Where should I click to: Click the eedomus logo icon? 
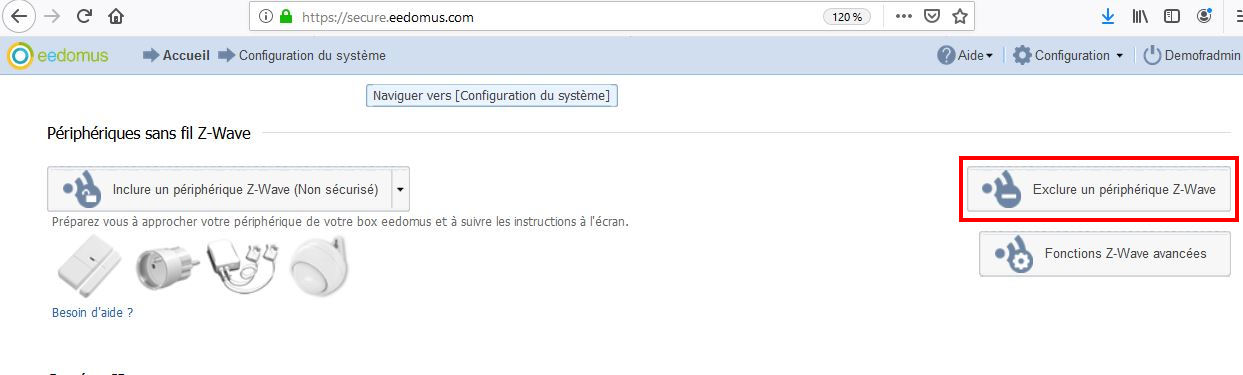coord(19,56)
